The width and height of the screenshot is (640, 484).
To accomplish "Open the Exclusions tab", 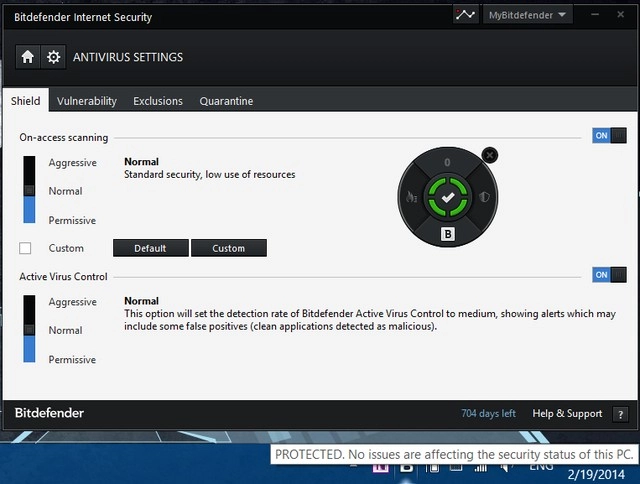I will 158,101.
